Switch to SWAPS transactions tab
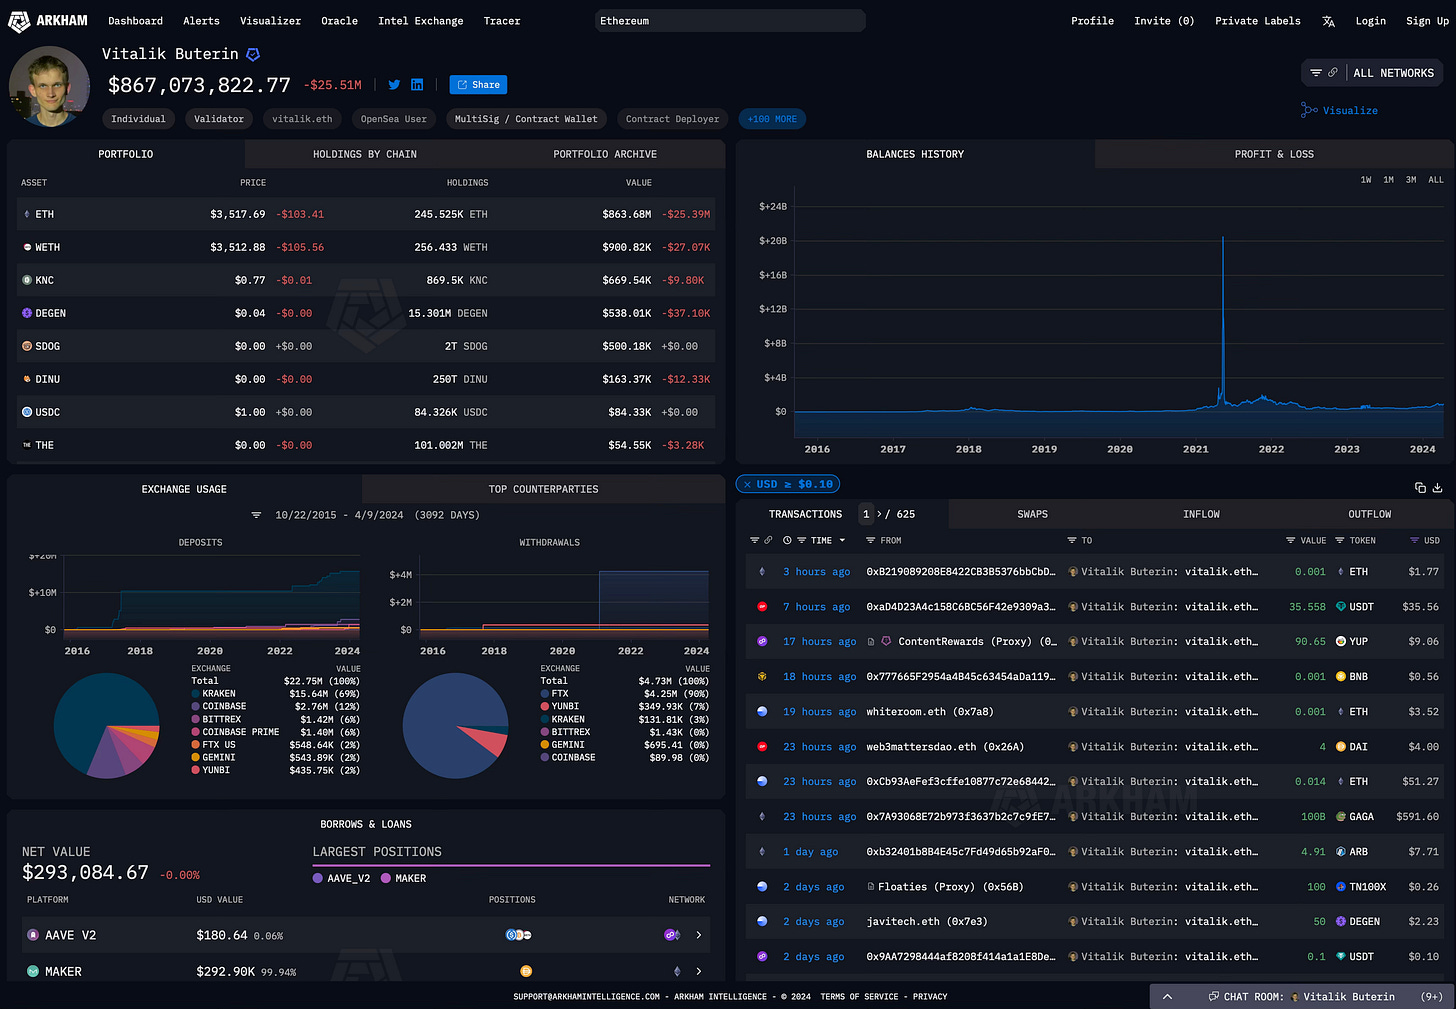The height and width of the screenshot is (1009, 1456). (1032, 514)
